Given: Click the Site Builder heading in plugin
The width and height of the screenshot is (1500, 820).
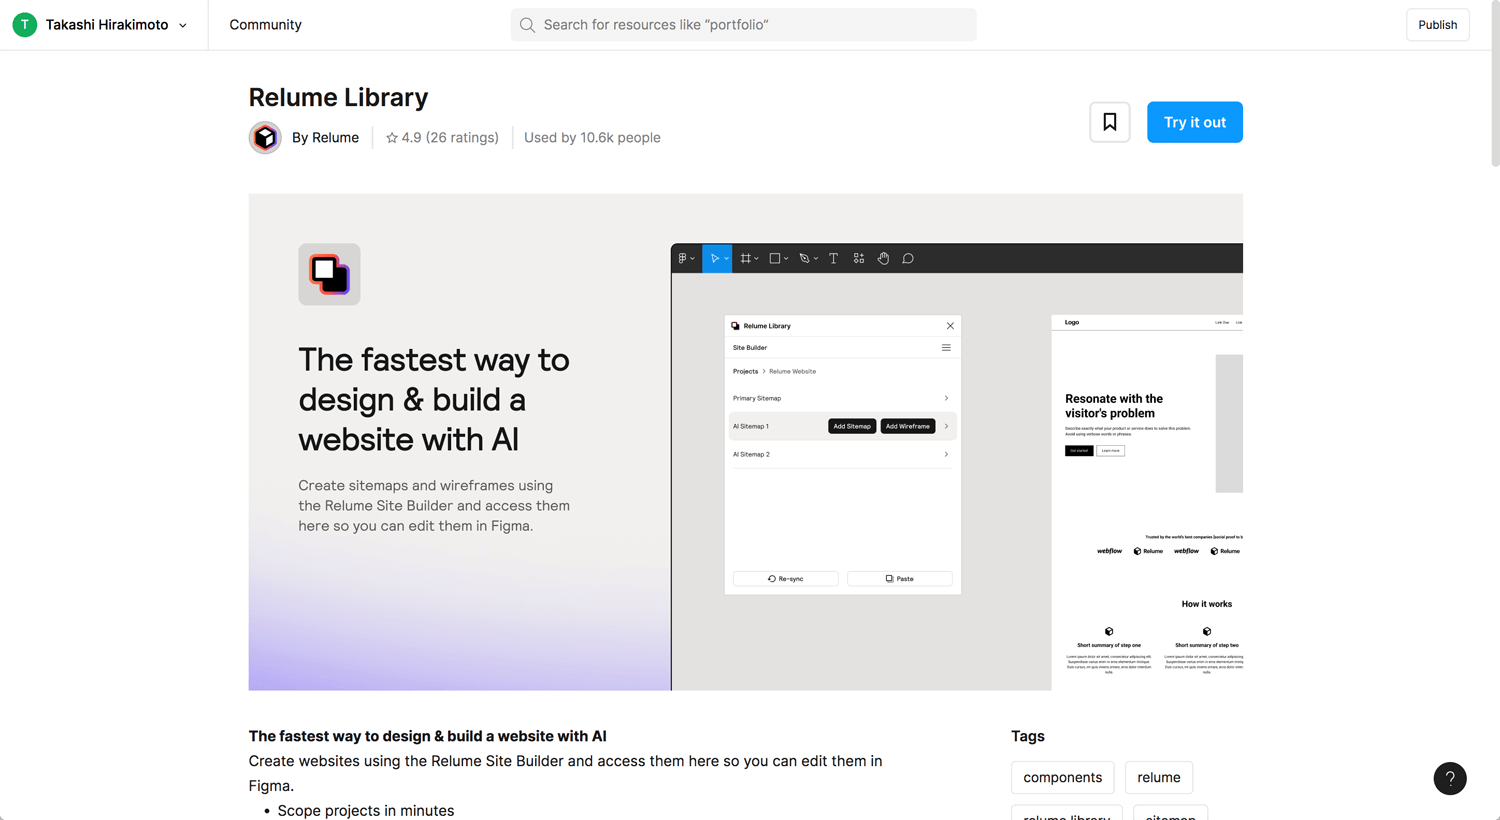Looking at the screenshot, I should 750,348.
